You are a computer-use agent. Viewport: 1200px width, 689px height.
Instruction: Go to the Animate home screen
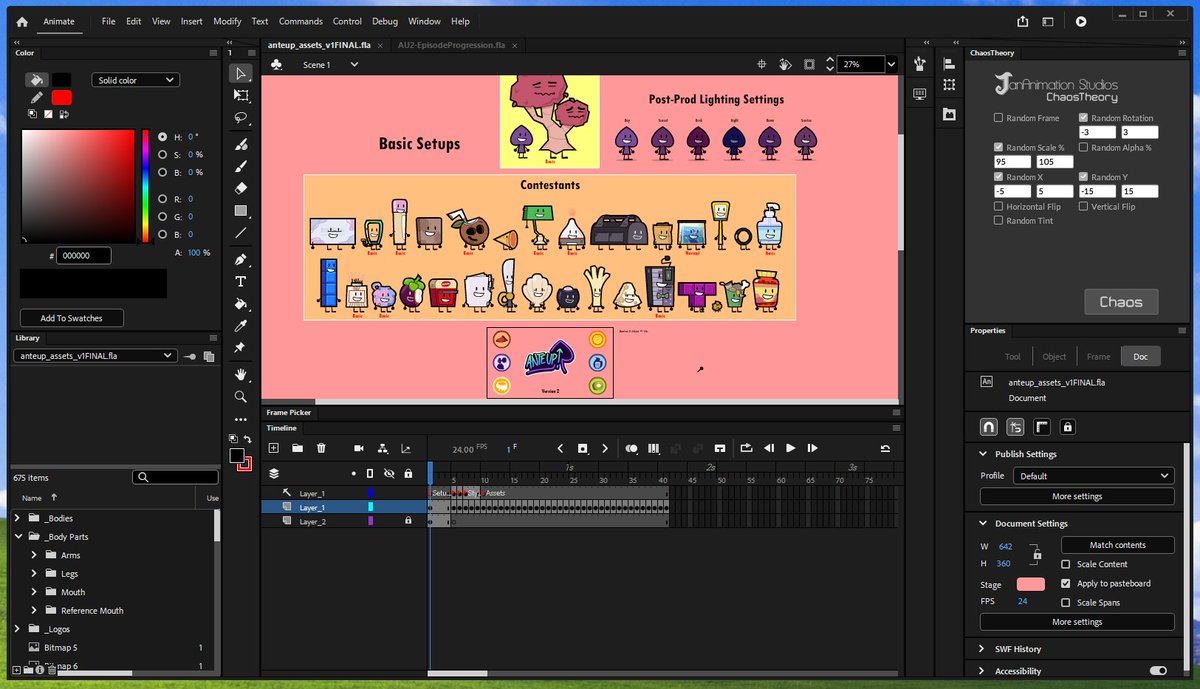pos(22,21)
